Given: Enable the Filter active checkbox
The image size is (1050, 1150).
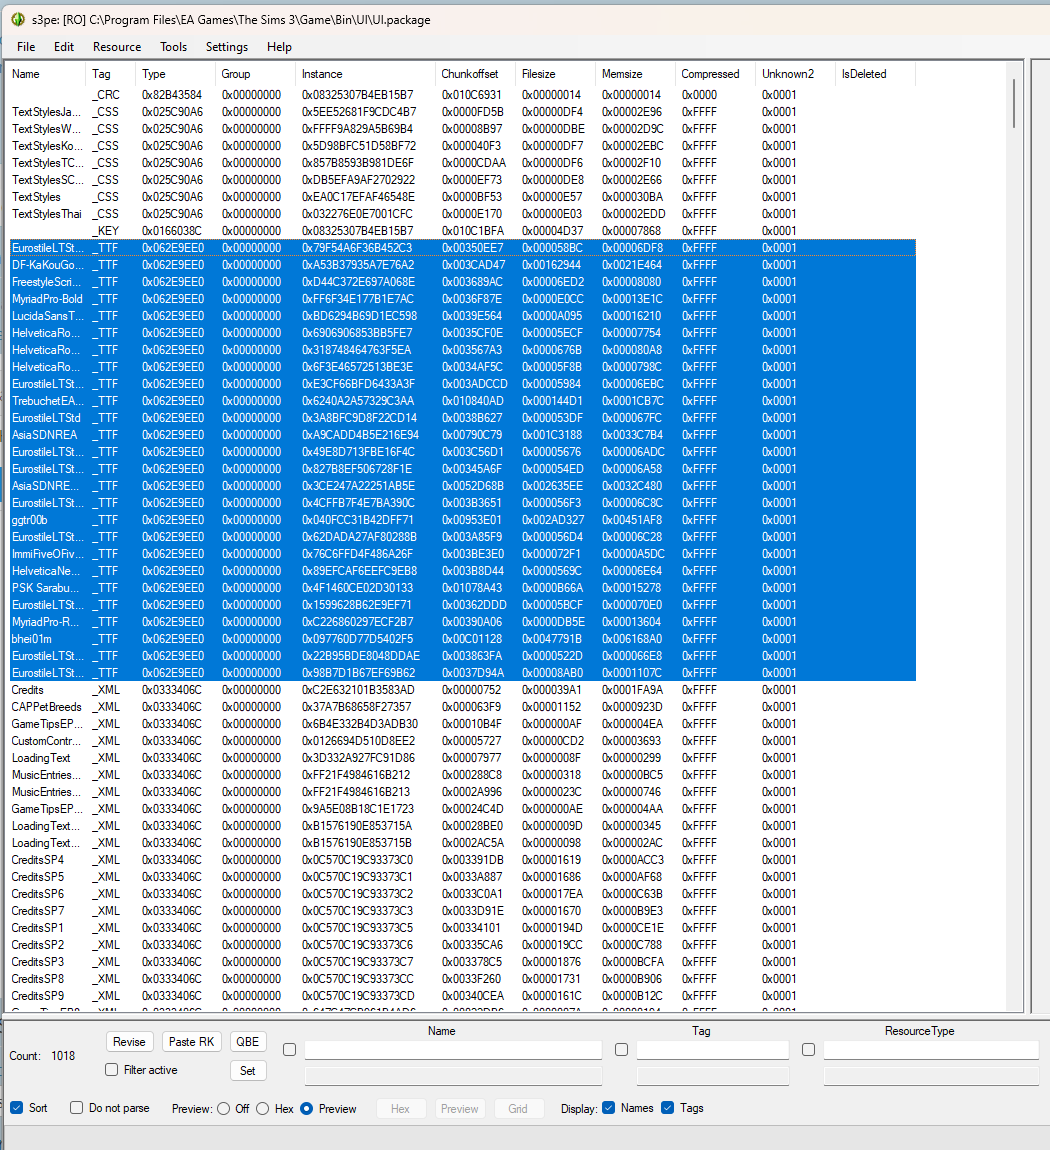Looking at the screenshot, I should [x=112, y=1070].
